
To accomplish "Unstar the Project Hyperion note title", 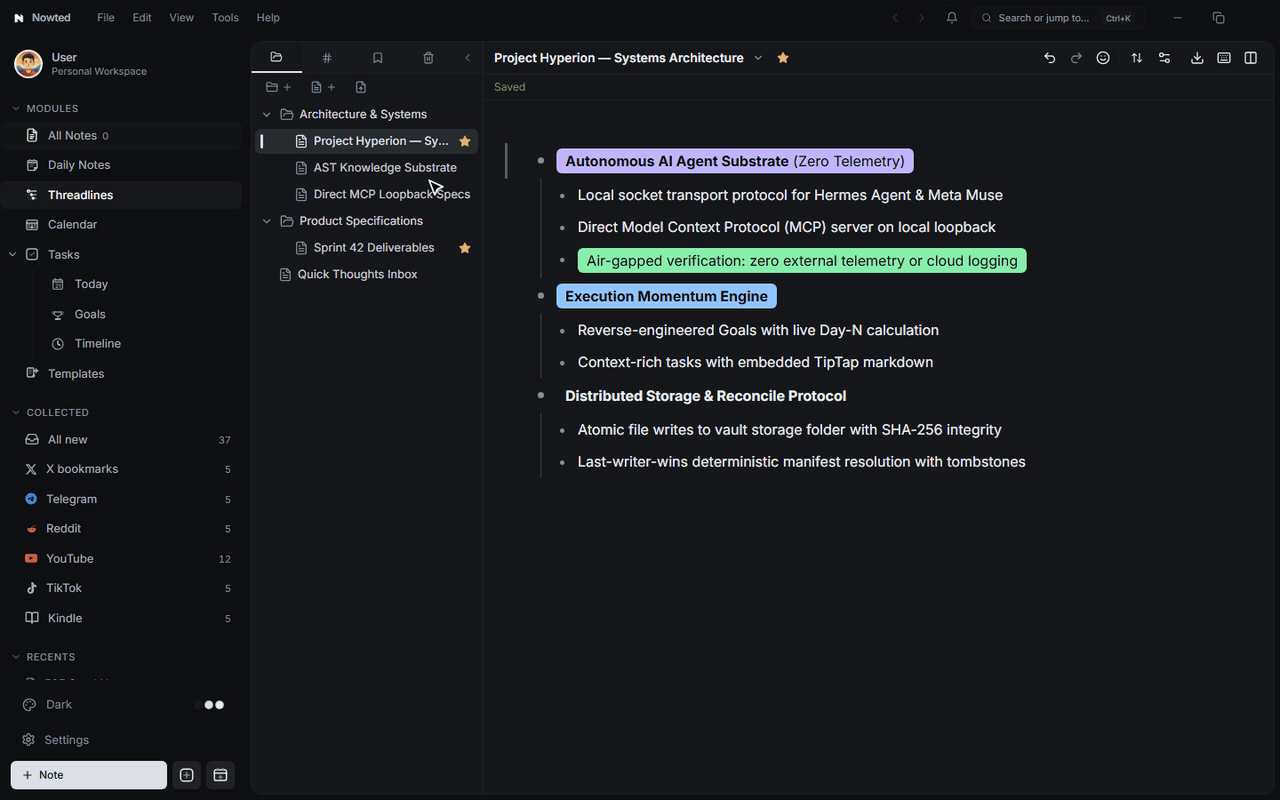I will click(783, 58).
